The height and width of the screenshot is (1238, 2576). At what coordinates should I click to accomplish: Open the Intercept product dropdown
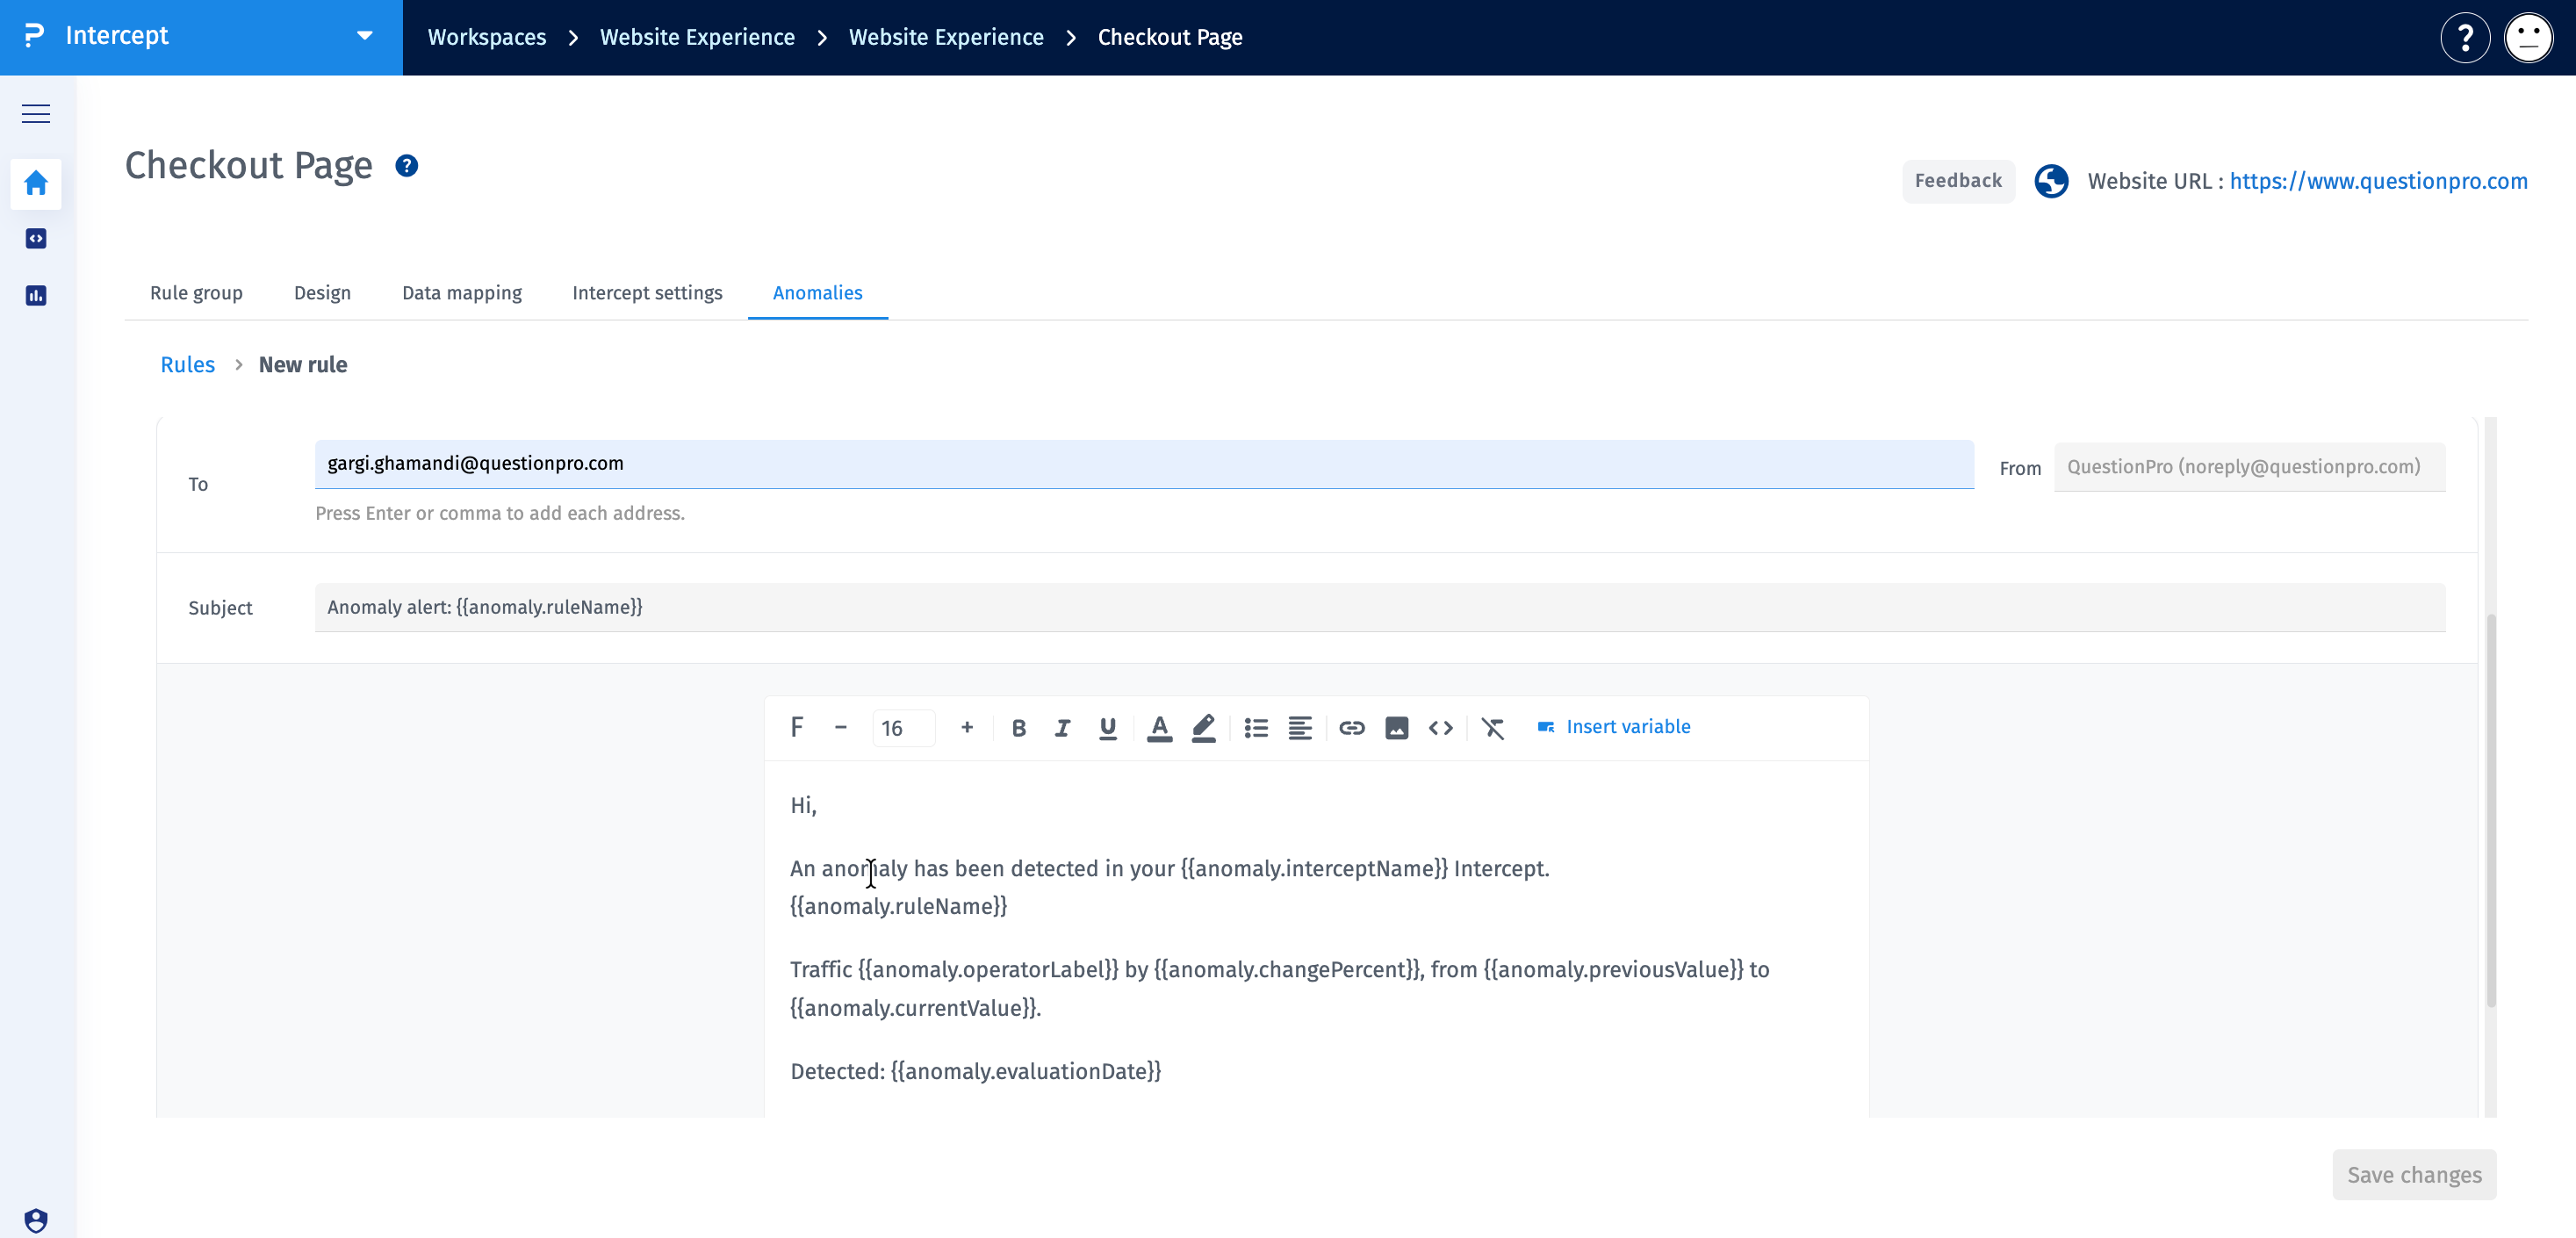click(201, 37)
